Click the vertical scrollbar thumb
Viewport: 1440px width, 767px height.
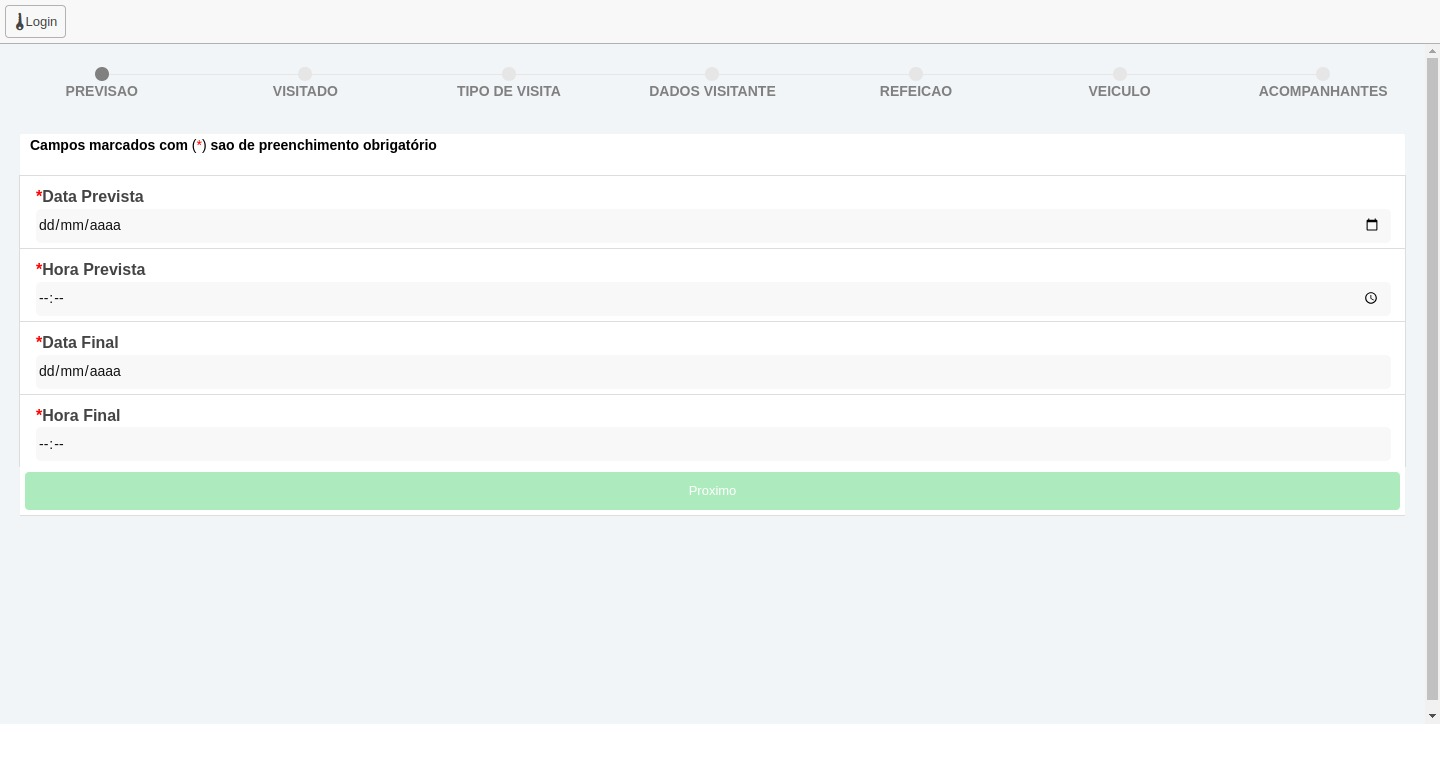pos(1432,380)
